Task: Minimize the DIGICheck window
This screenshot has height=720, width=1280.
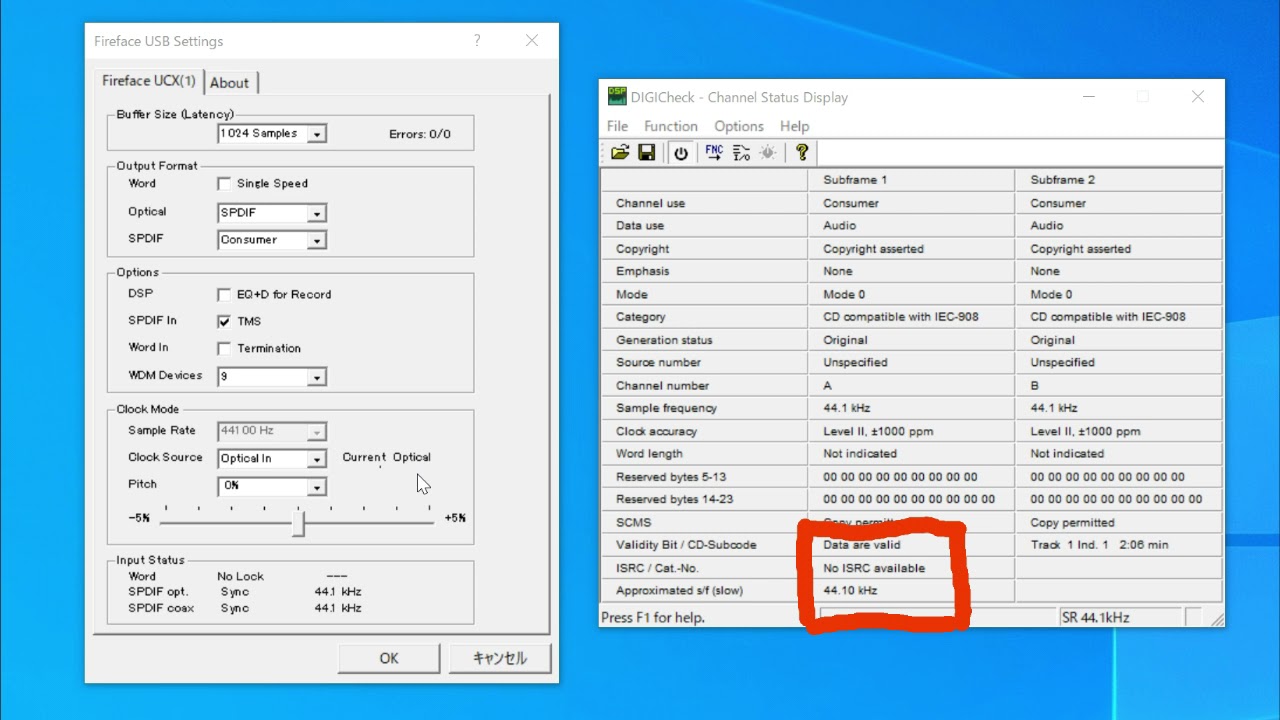Action: point(1088,97)
